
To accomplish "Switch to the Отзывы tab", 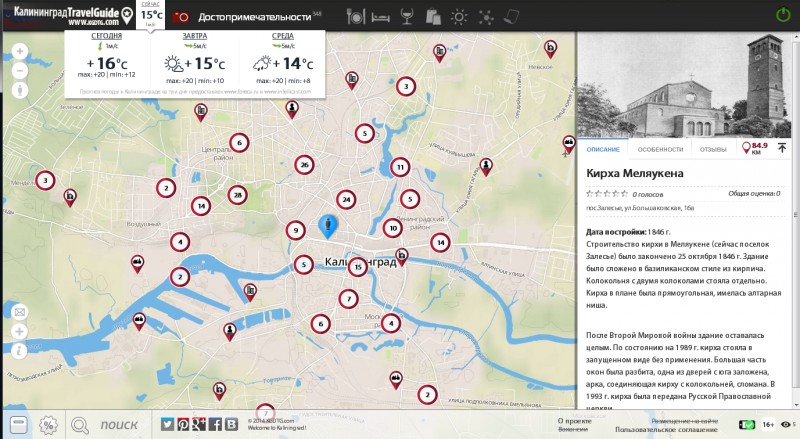I will [713, 150].
